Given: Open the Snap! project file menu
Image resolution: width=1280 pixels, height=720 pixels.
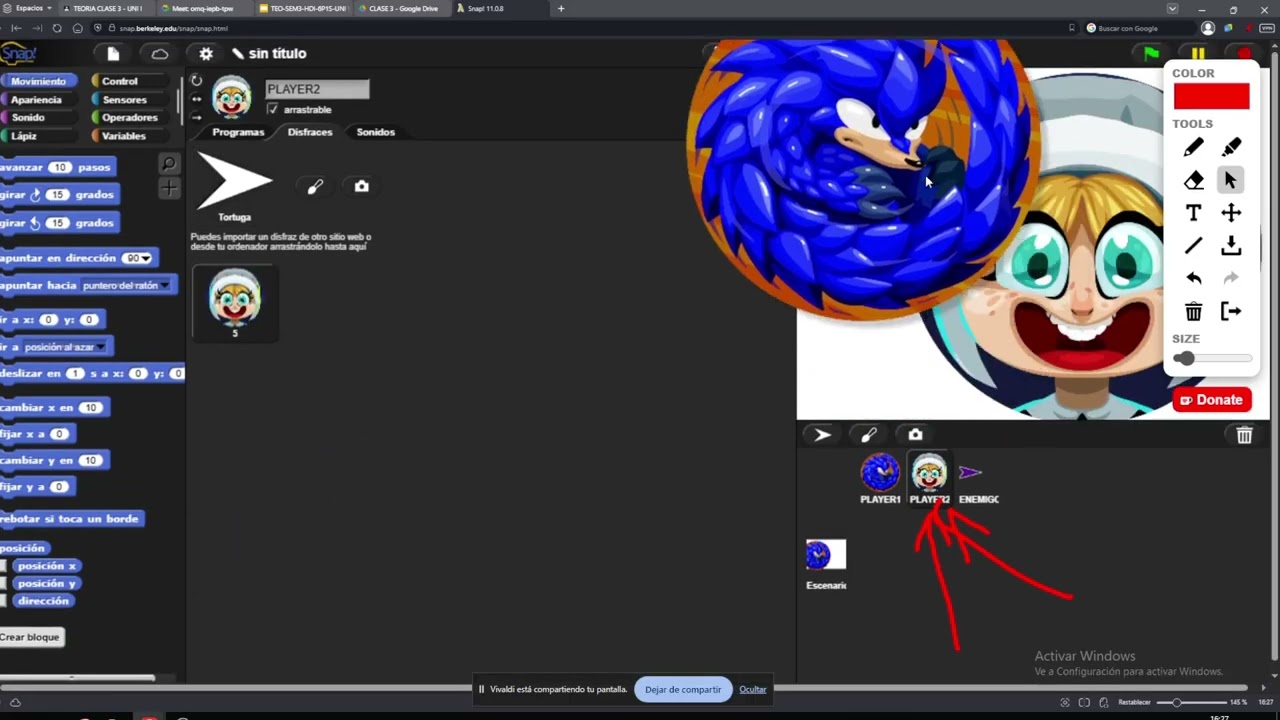Looking at the screenshot, I should click(113, 54).
